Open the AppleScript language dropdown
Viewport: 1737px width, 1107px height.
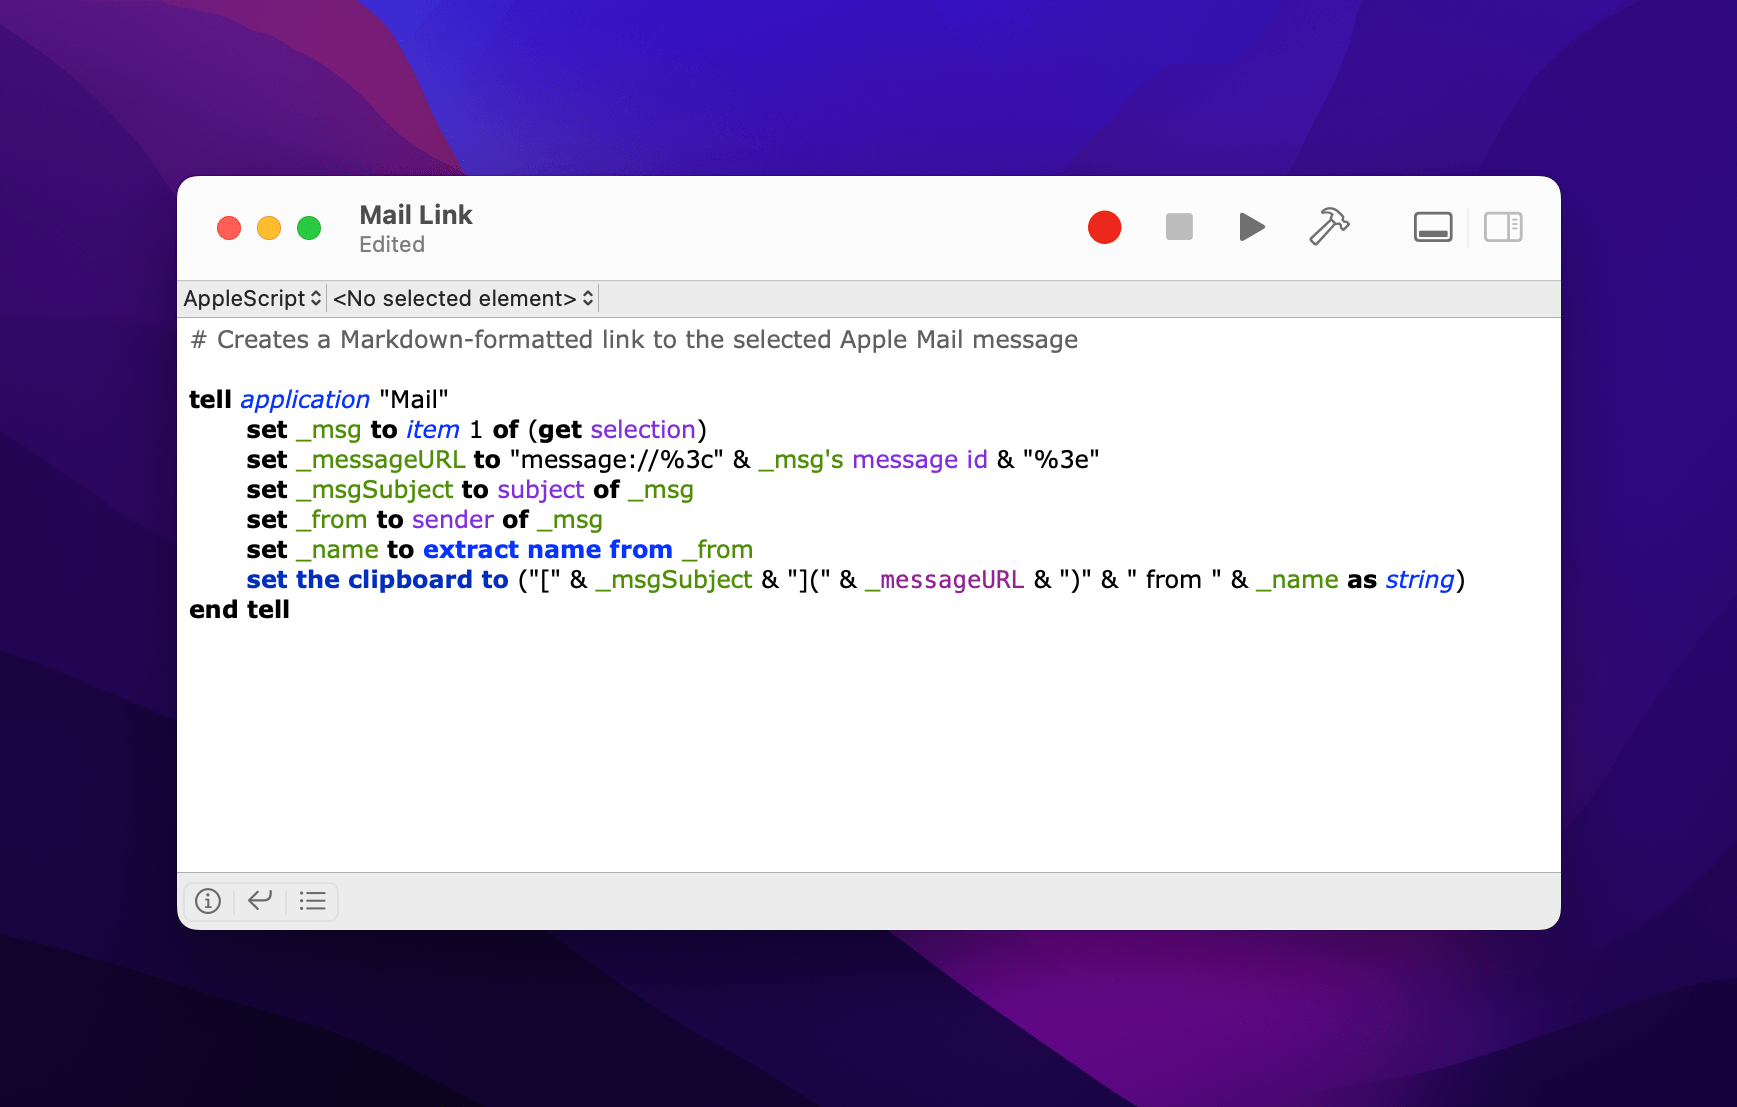tap(253, 298)
